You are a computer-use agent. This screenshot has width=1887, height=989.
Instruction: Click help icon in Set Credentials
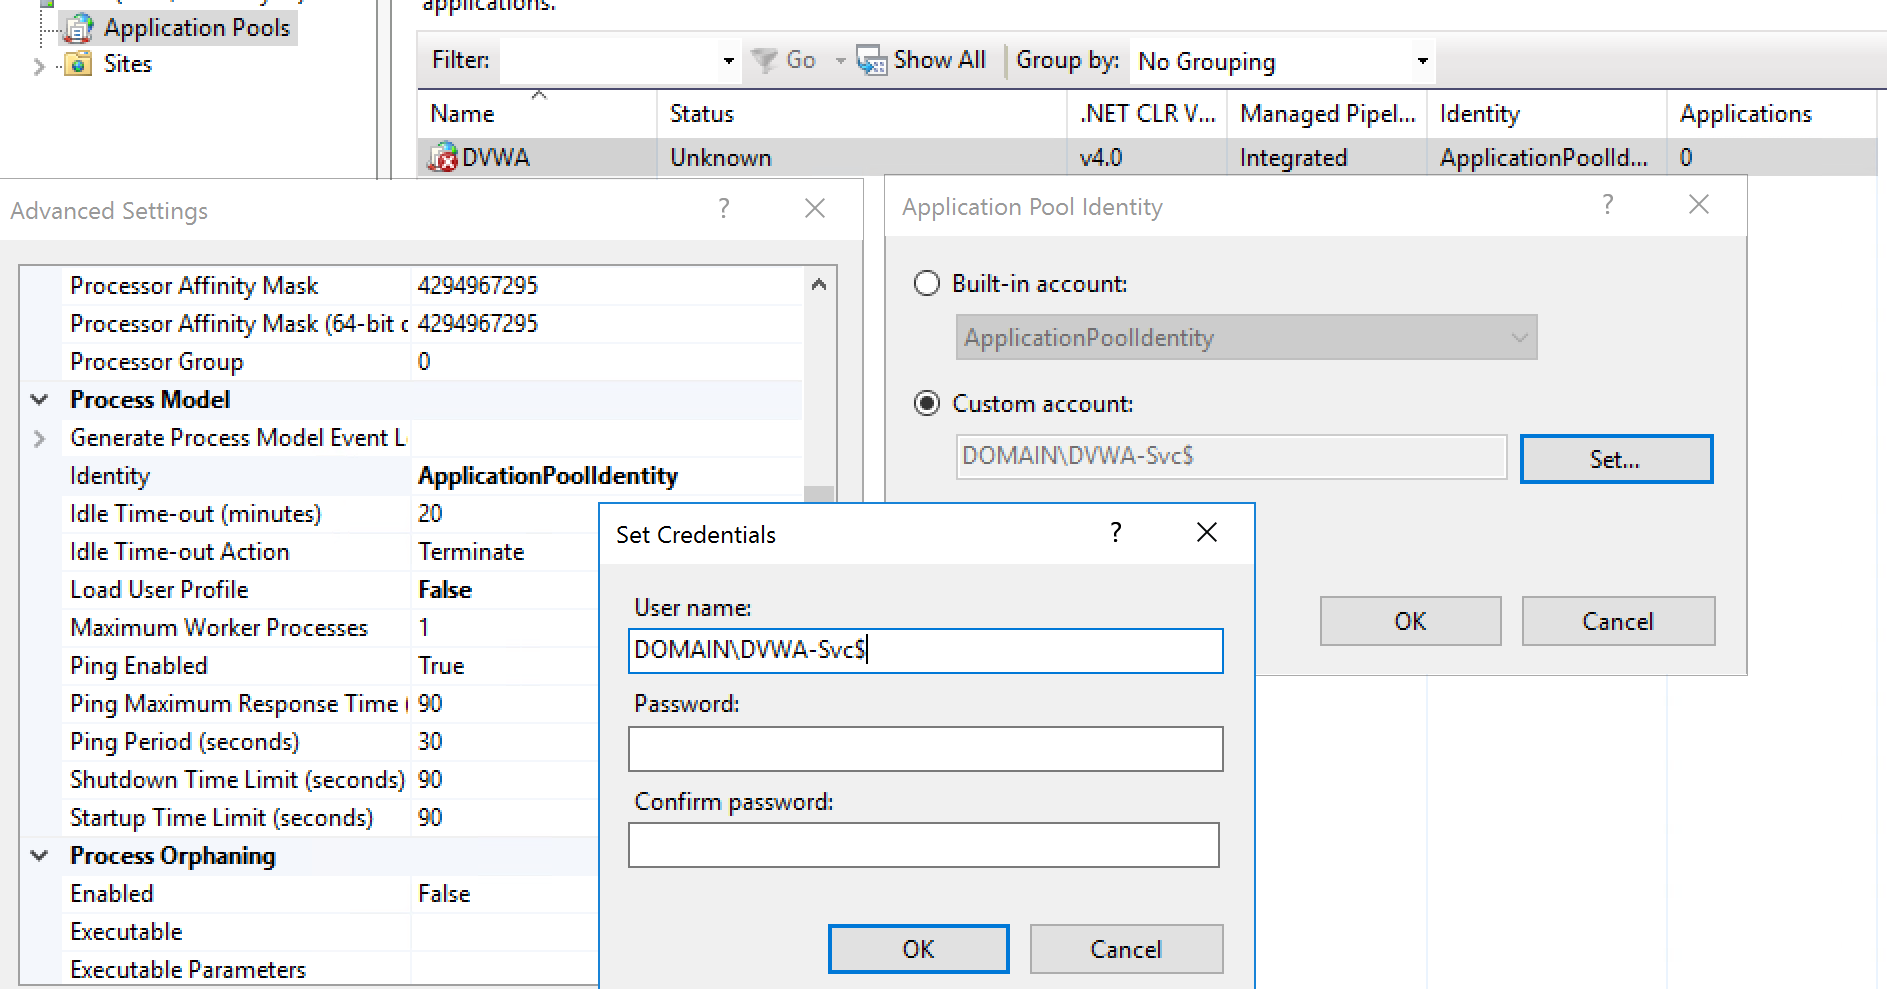coord(1116,532)
